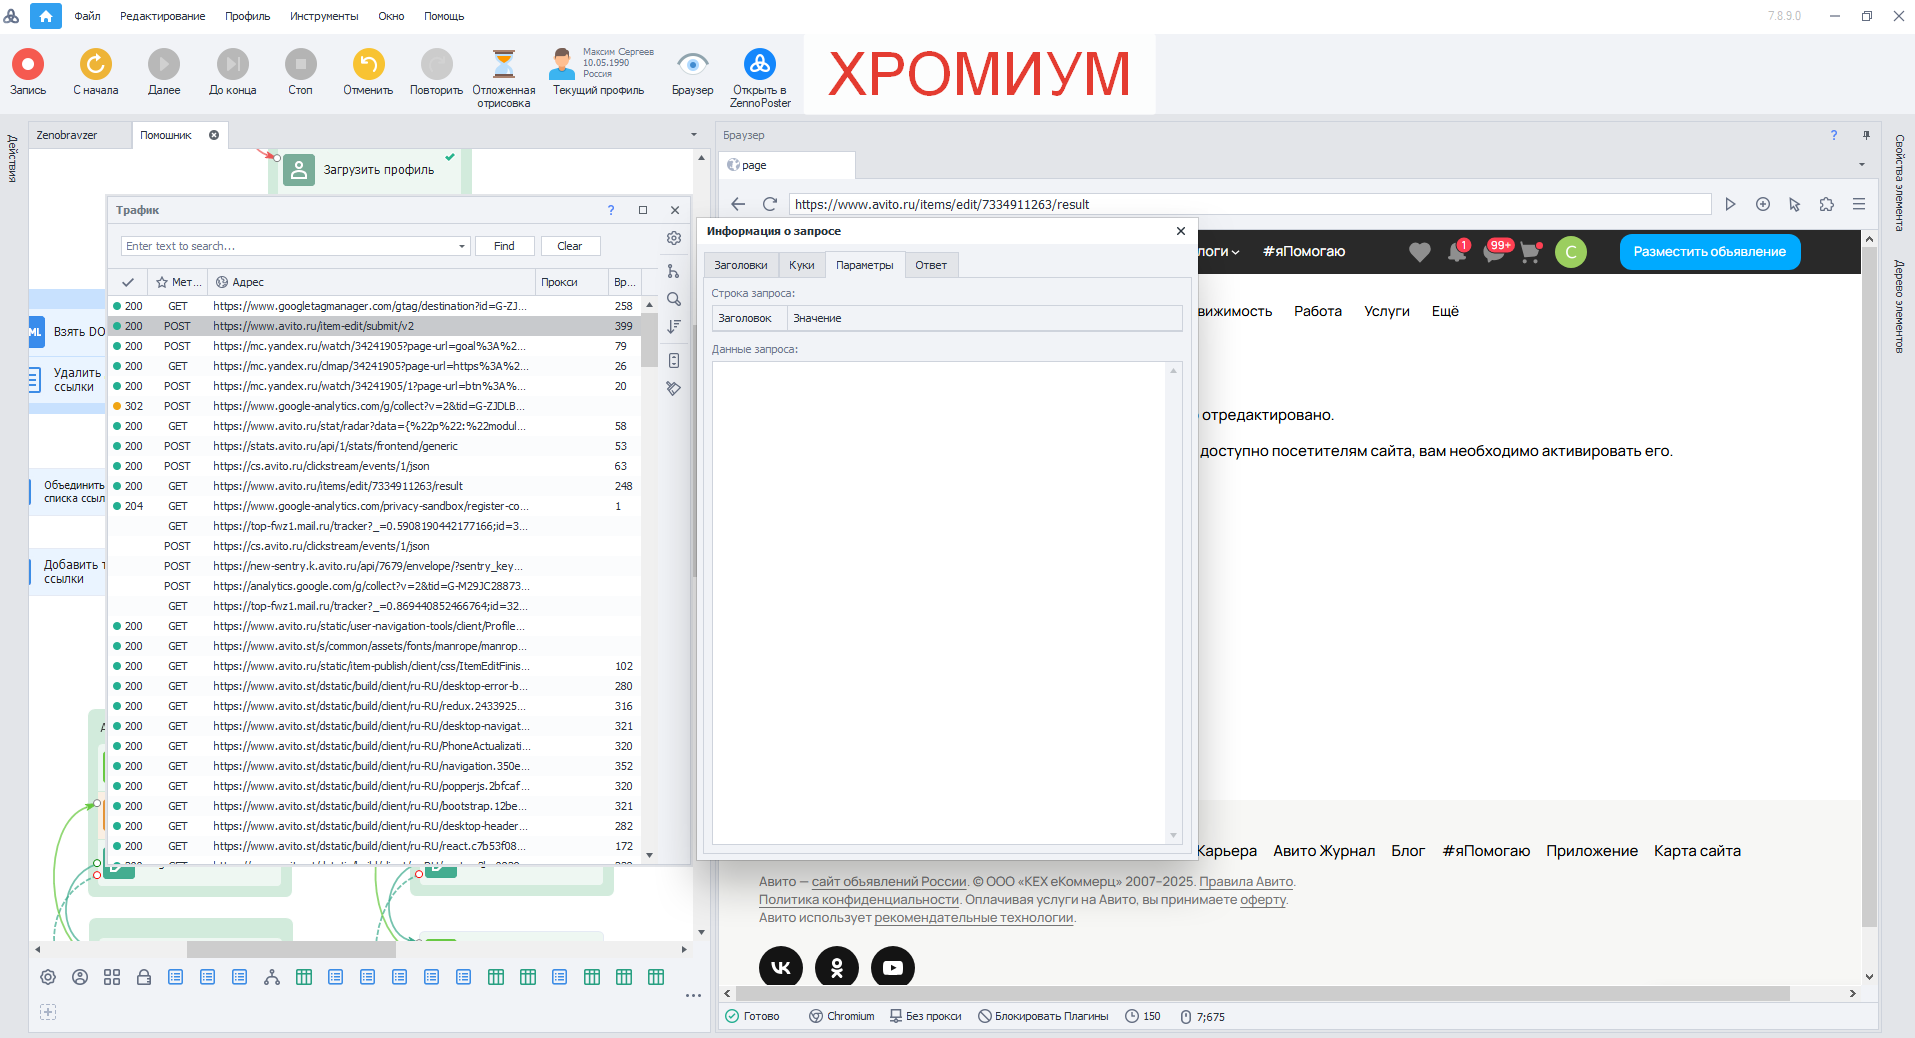Click the branch icon in traffic sidebar
Image resolution: width=1915 pixels, height=1038 pixels.
pos(674,271)
